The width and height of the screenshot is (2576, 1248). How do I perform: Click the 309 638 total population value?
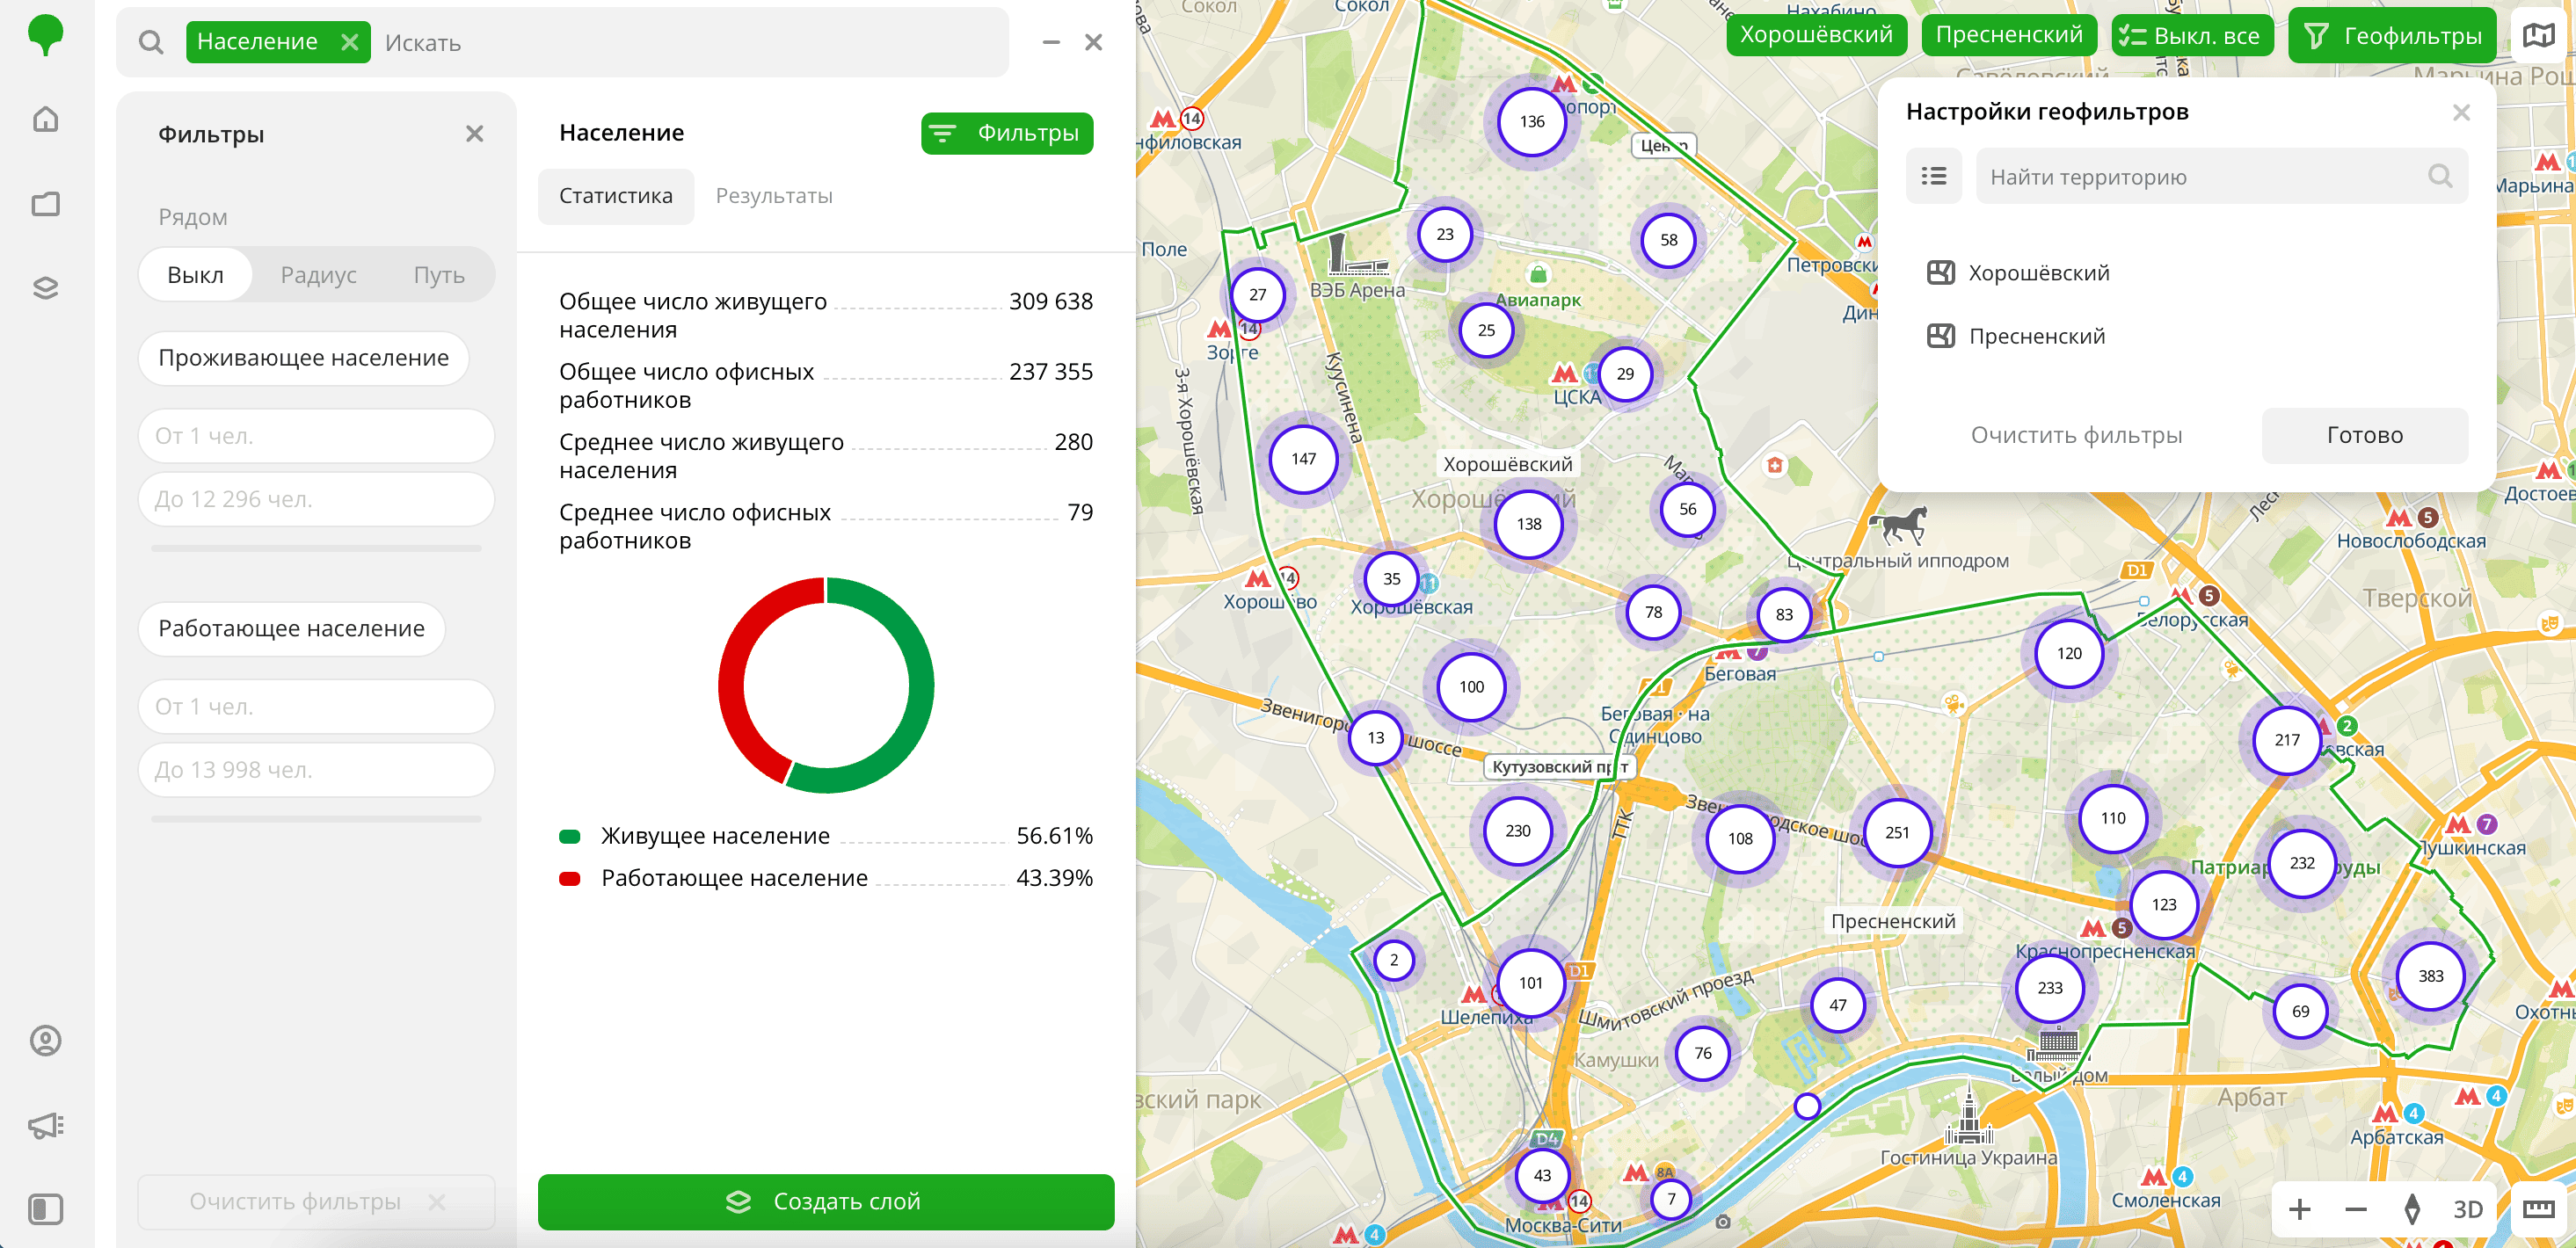pos(1050,301)
